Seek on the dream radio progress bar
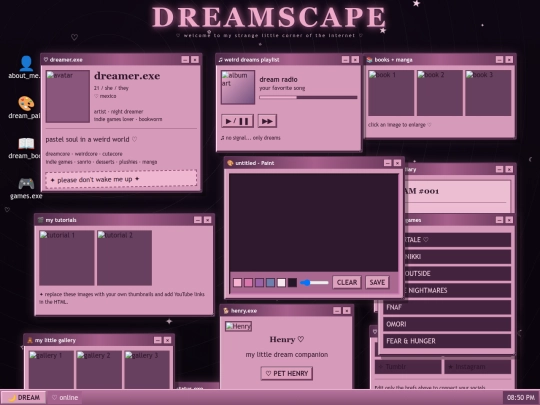This screenshot has height=405, width=540. coord(308,97)
